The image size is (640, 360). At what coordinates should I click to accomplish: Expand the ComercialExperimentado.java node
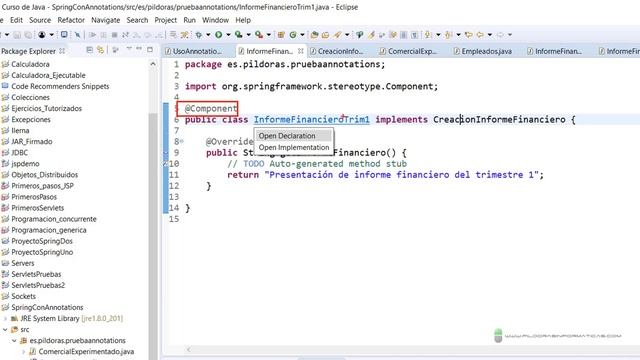tap(24, 352)
